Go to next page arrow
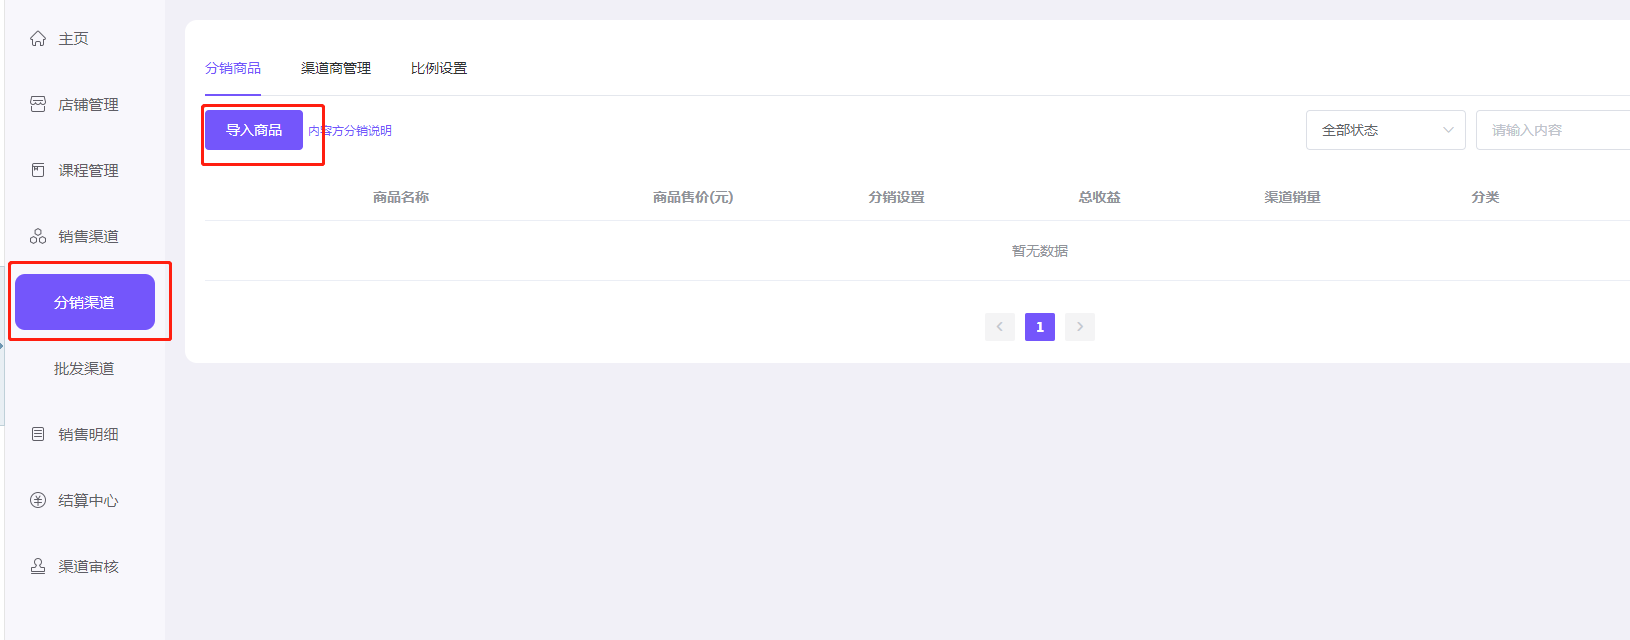Image resolution: width=1630 pixels, height=640 pixels. [x=1080, y=327]
